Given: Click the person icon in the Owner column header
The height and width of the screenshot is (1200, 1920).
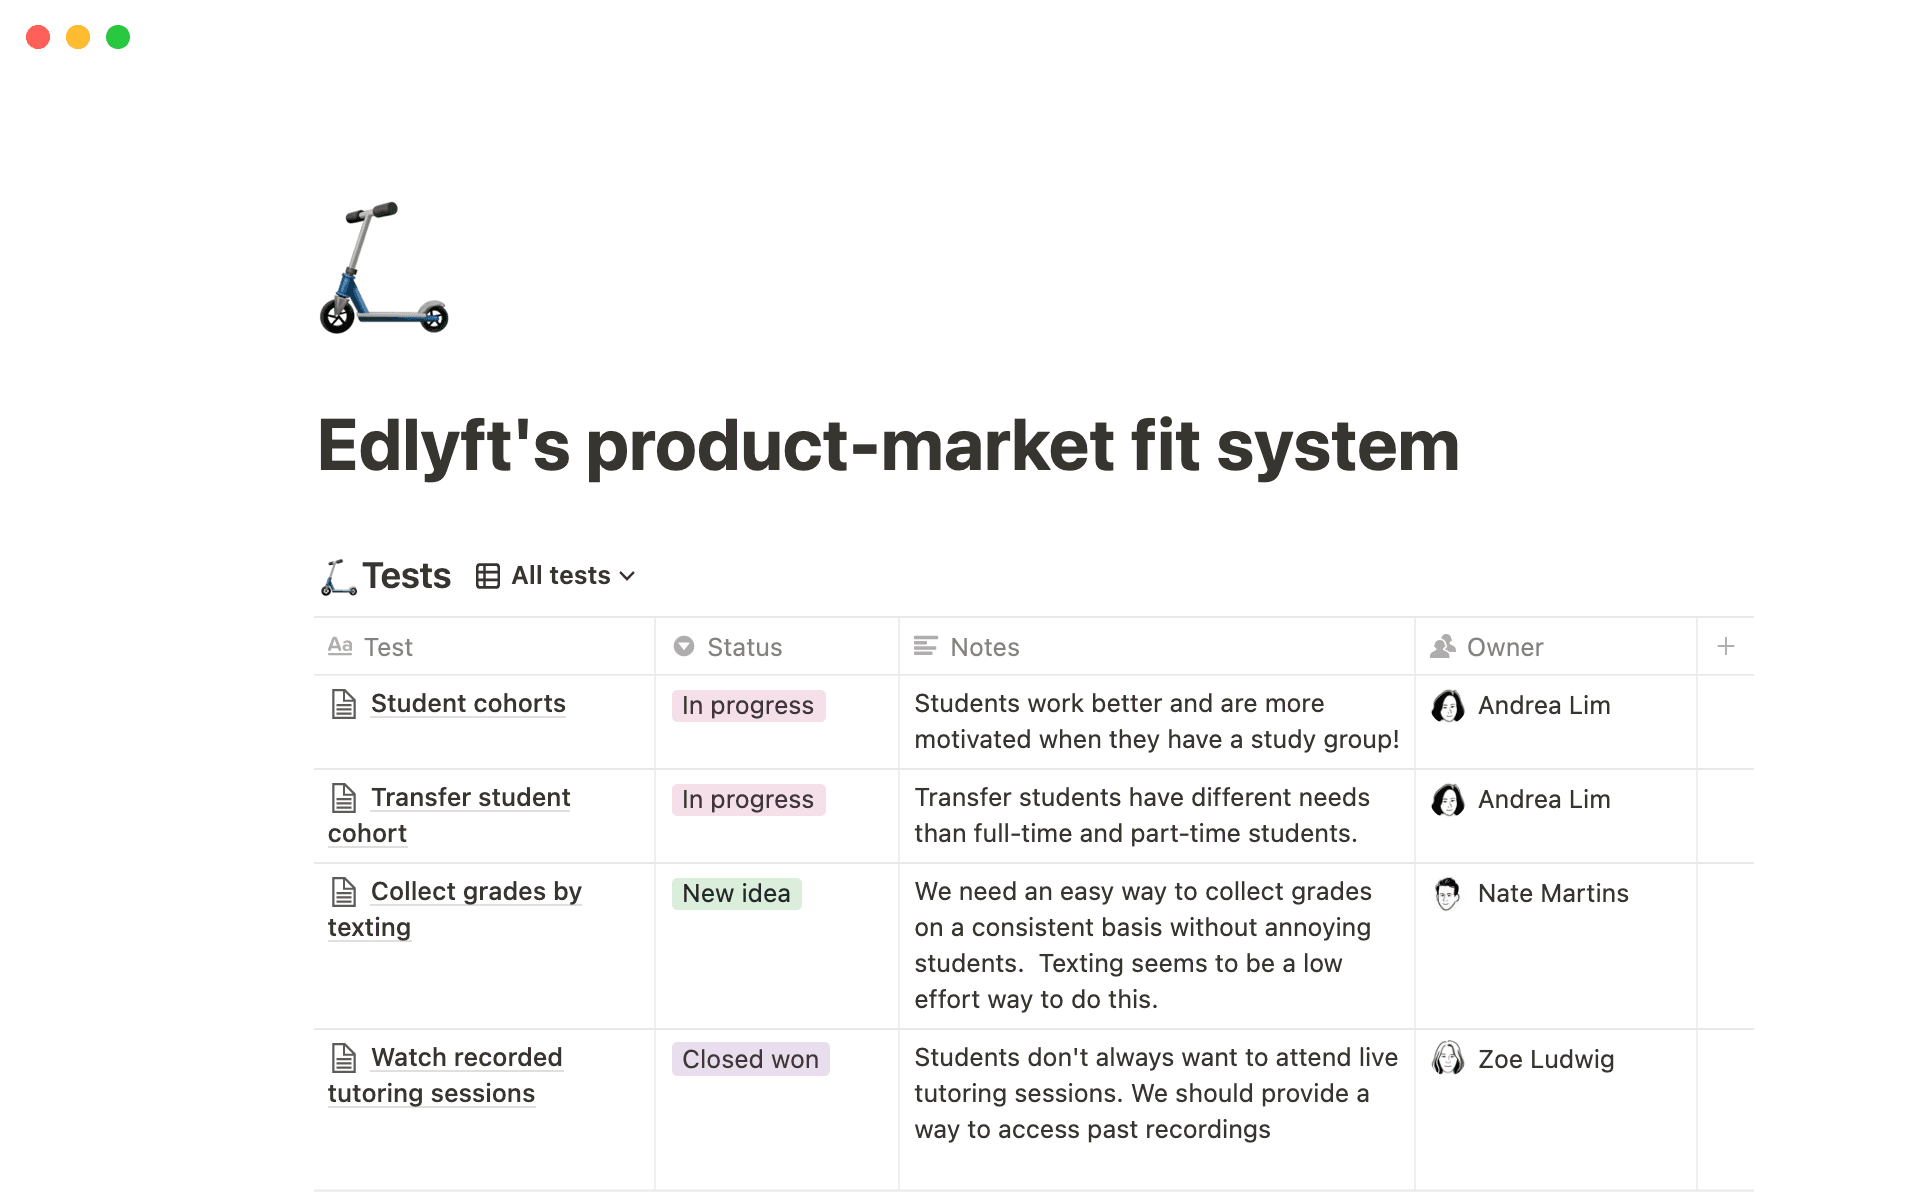Looking at the screenshot, I should tap(1443, 646).
